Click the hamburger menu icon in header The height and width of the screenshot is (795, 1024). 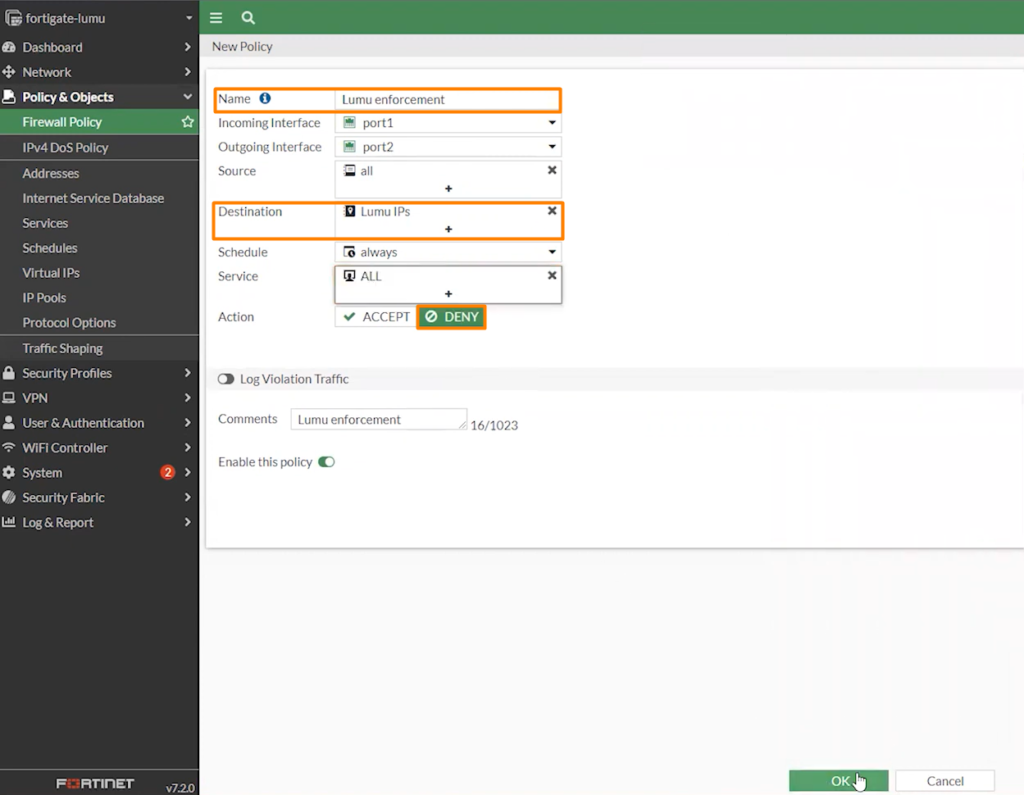click(216, 18)
